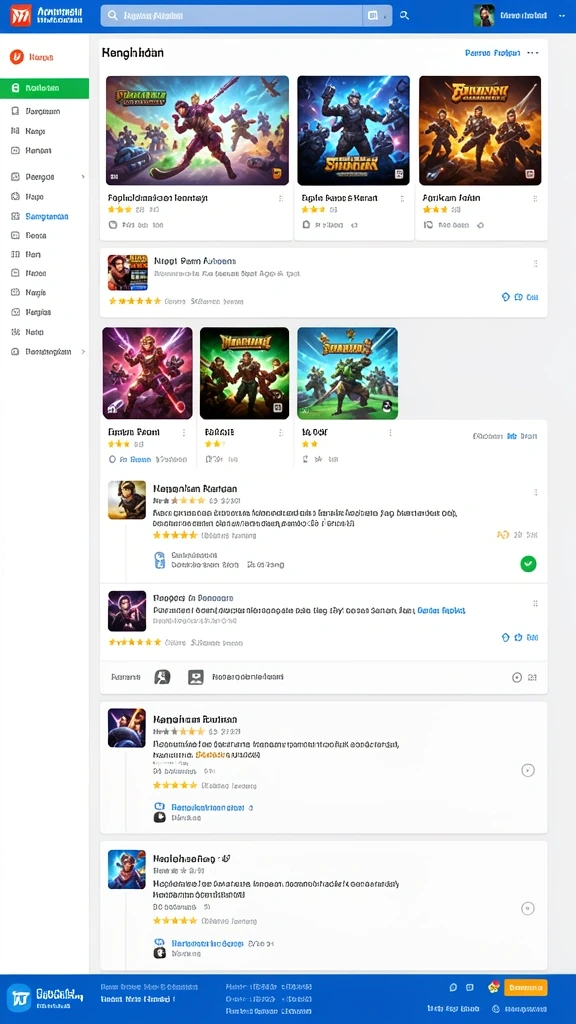Click the orange button in the footer

coord(525,987)
